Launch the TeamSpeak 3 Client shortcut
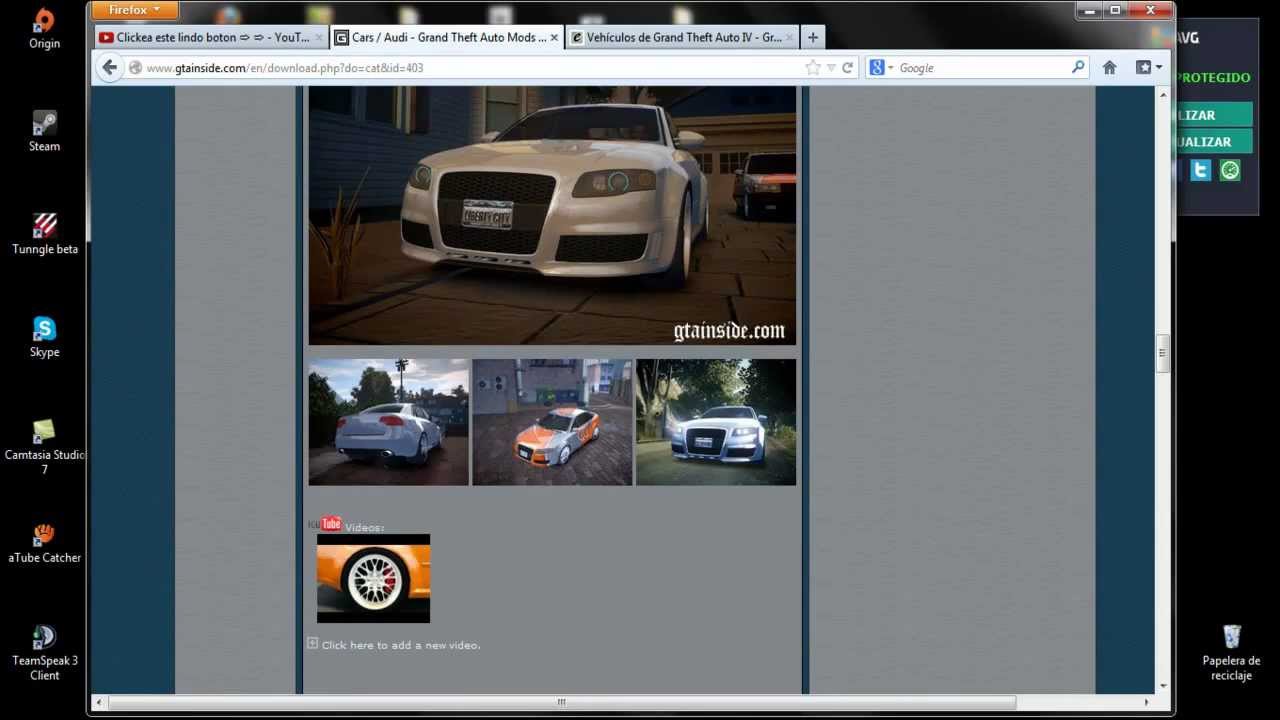The width and height of the screenshot is (1280, 720). (44, 653)
